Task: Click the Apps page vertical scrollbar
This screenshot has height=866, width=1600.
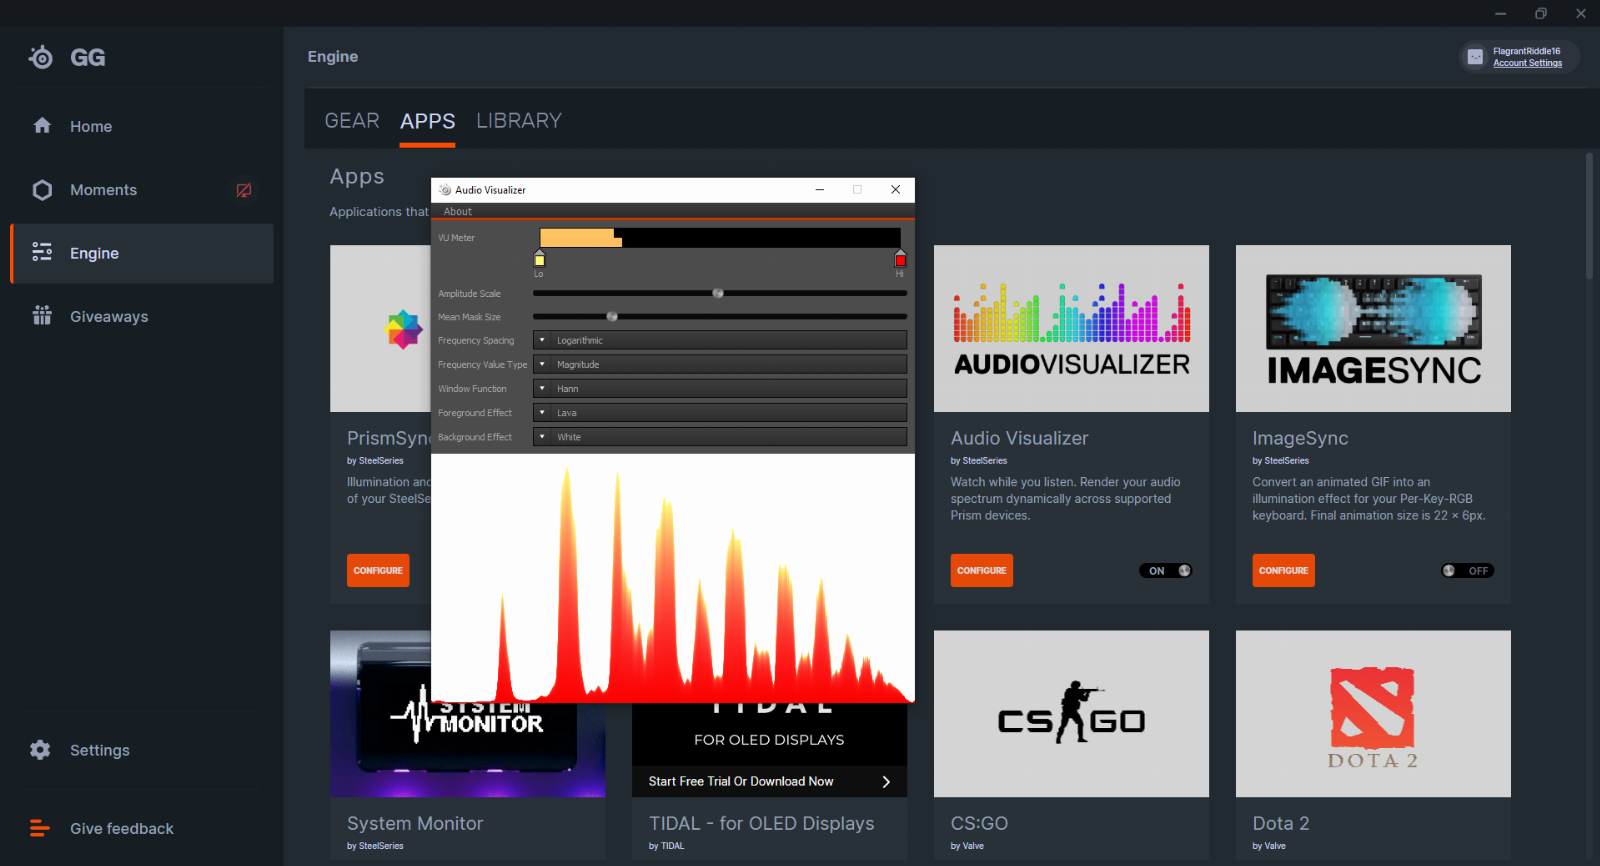Action: click(x=1590, y=216)
